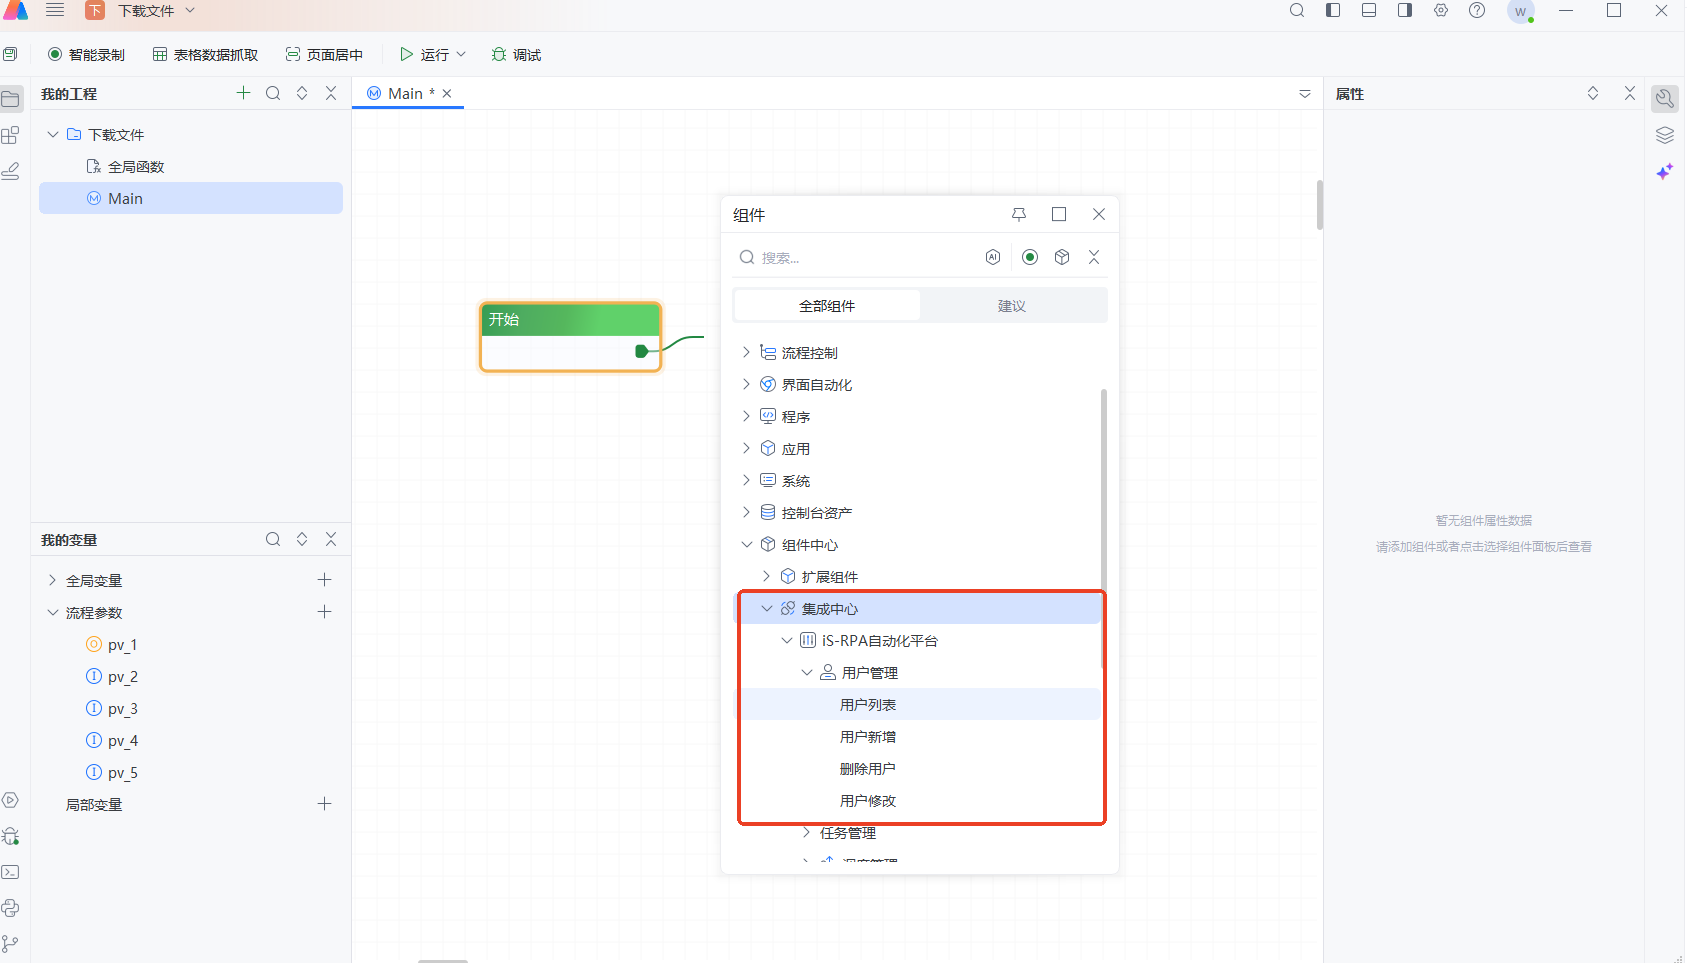1687x963 pixels.
Task: Search within the 我的变量 panel
Action: tap(273, 539)
